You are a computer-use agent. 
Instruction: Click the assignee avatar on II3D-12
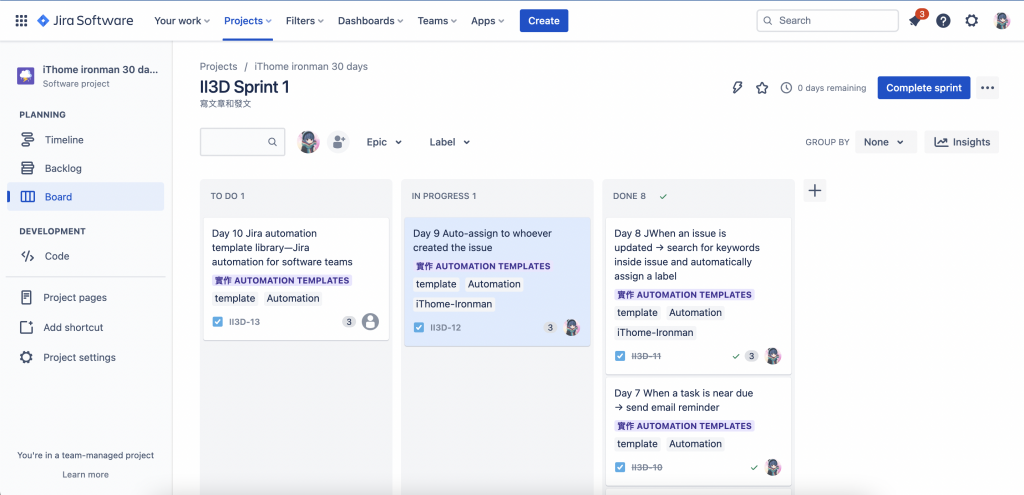tap(572, 327)
